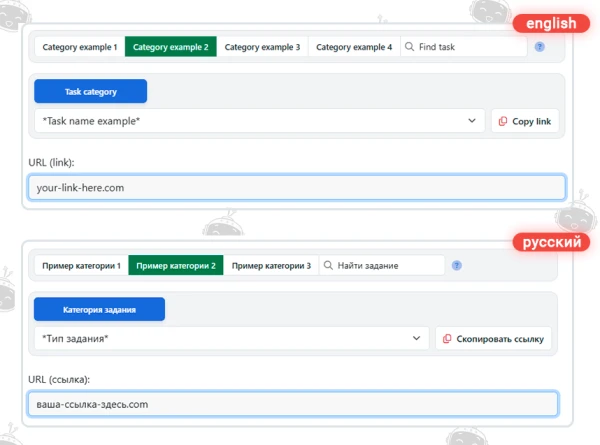Click red copy icon in Скопировать ссылку
This screenshot has height=445, width=600.
(x=447, y=339)
